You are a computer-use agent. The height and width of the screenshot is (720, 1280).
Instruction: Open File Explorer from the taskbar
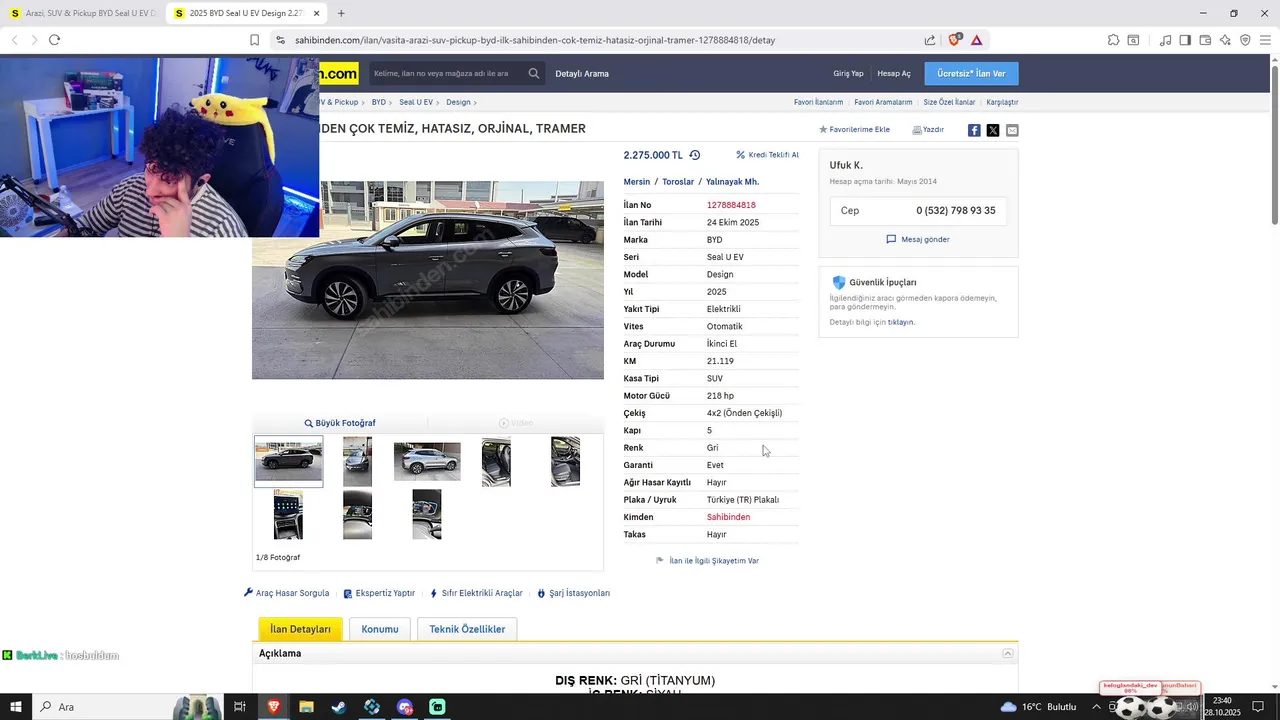pos(306,707)
